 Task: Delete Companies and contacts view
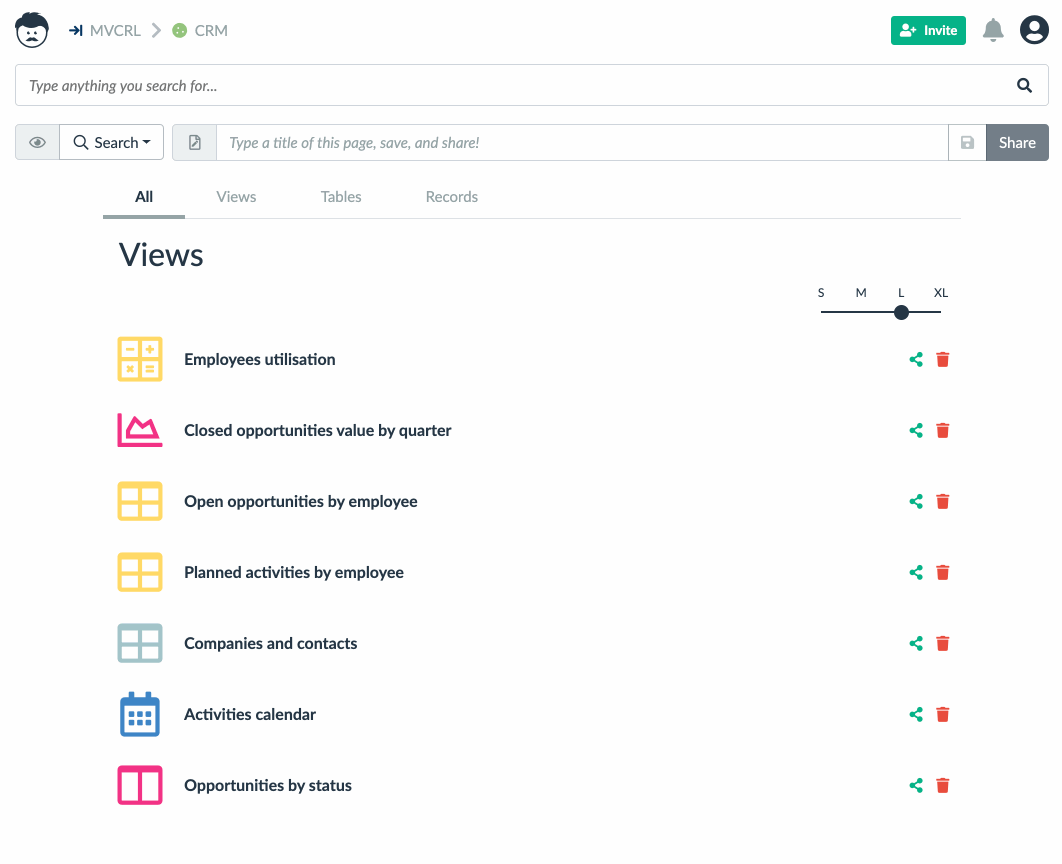coord(943,643)
